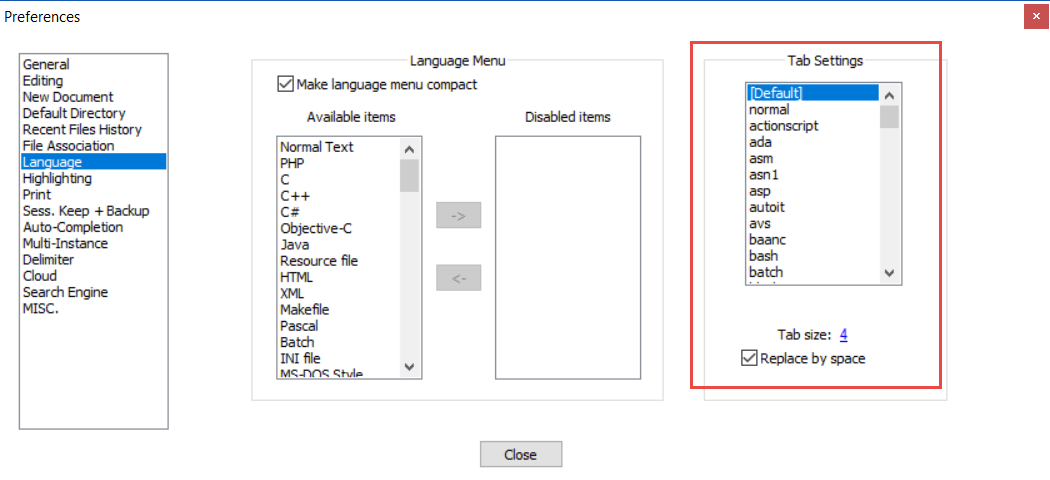Select [Default] in Tab Settings list
This screenshot has height=480, width=1050.
point(813,92)
